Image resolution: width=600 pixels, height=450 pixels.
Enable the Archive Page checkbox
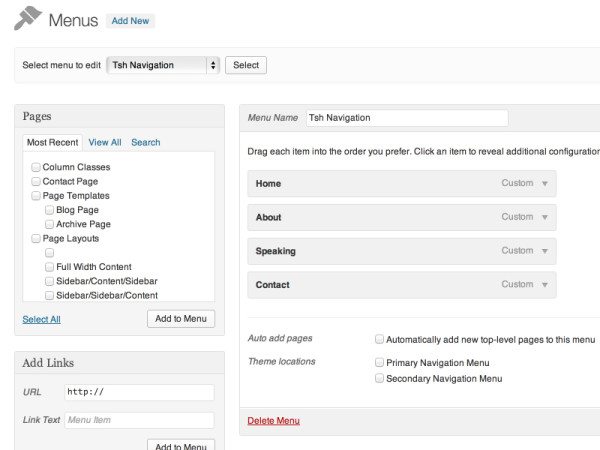(49, 224)
